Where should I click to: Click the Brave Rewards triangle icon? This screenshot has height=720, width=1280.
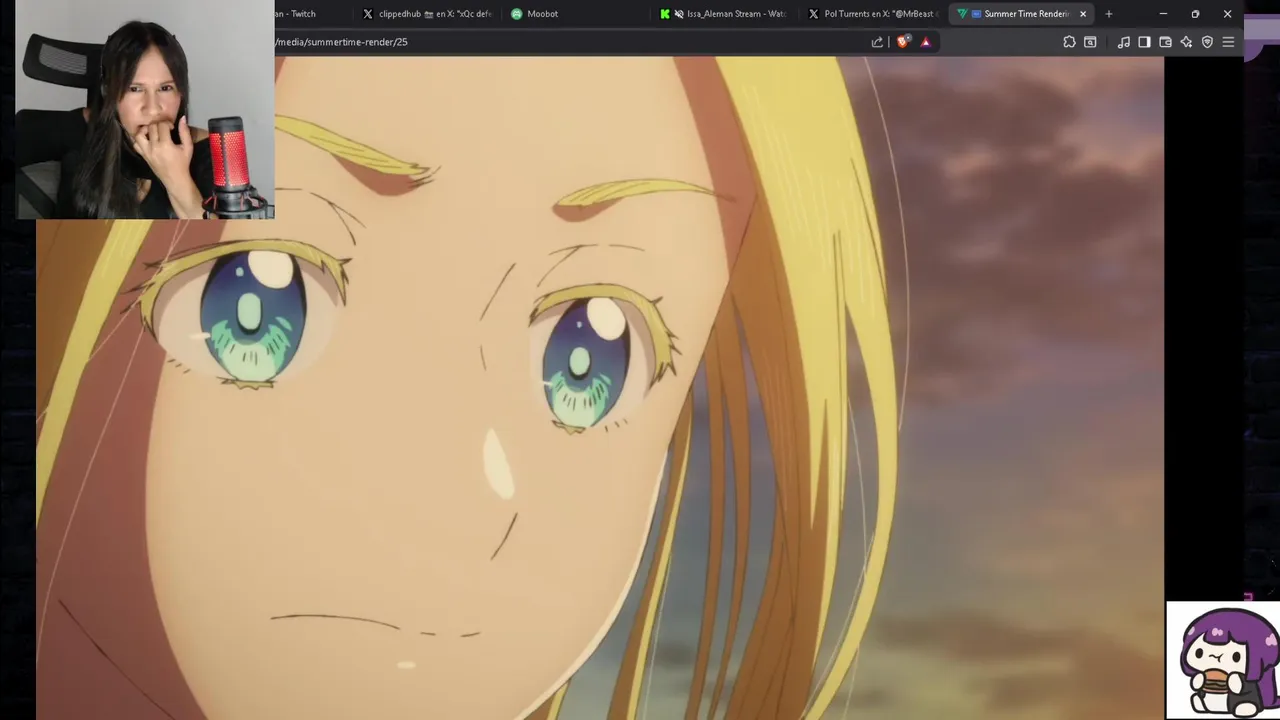(925, 42)
